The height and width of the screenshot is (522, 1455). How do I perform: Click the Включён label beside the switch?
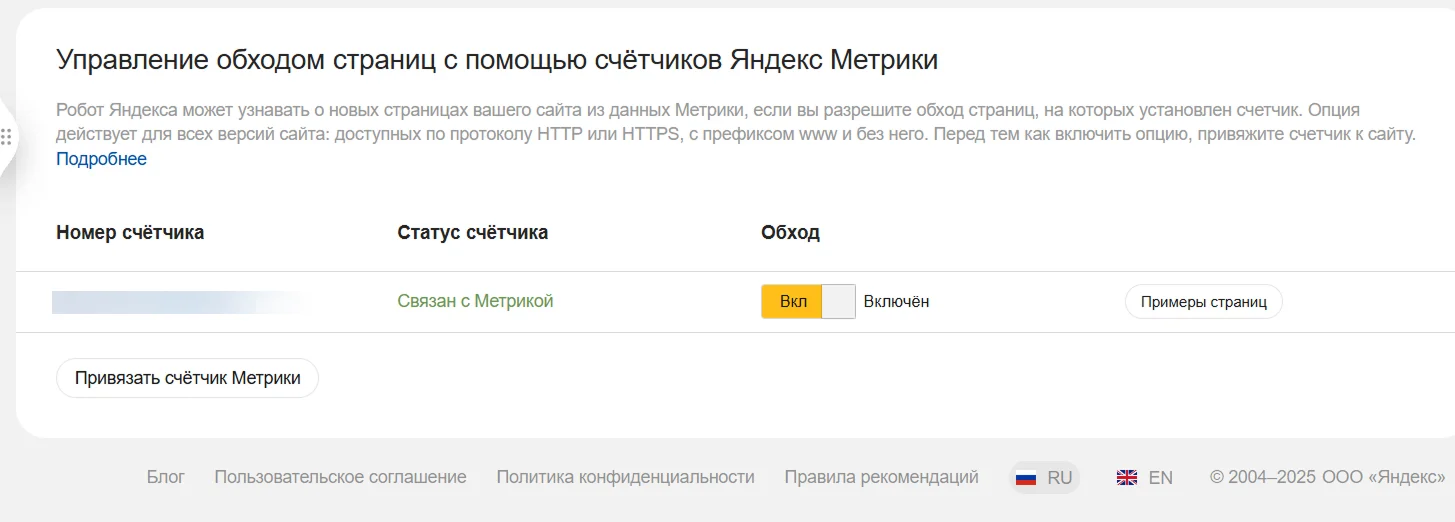pos(896,301)
